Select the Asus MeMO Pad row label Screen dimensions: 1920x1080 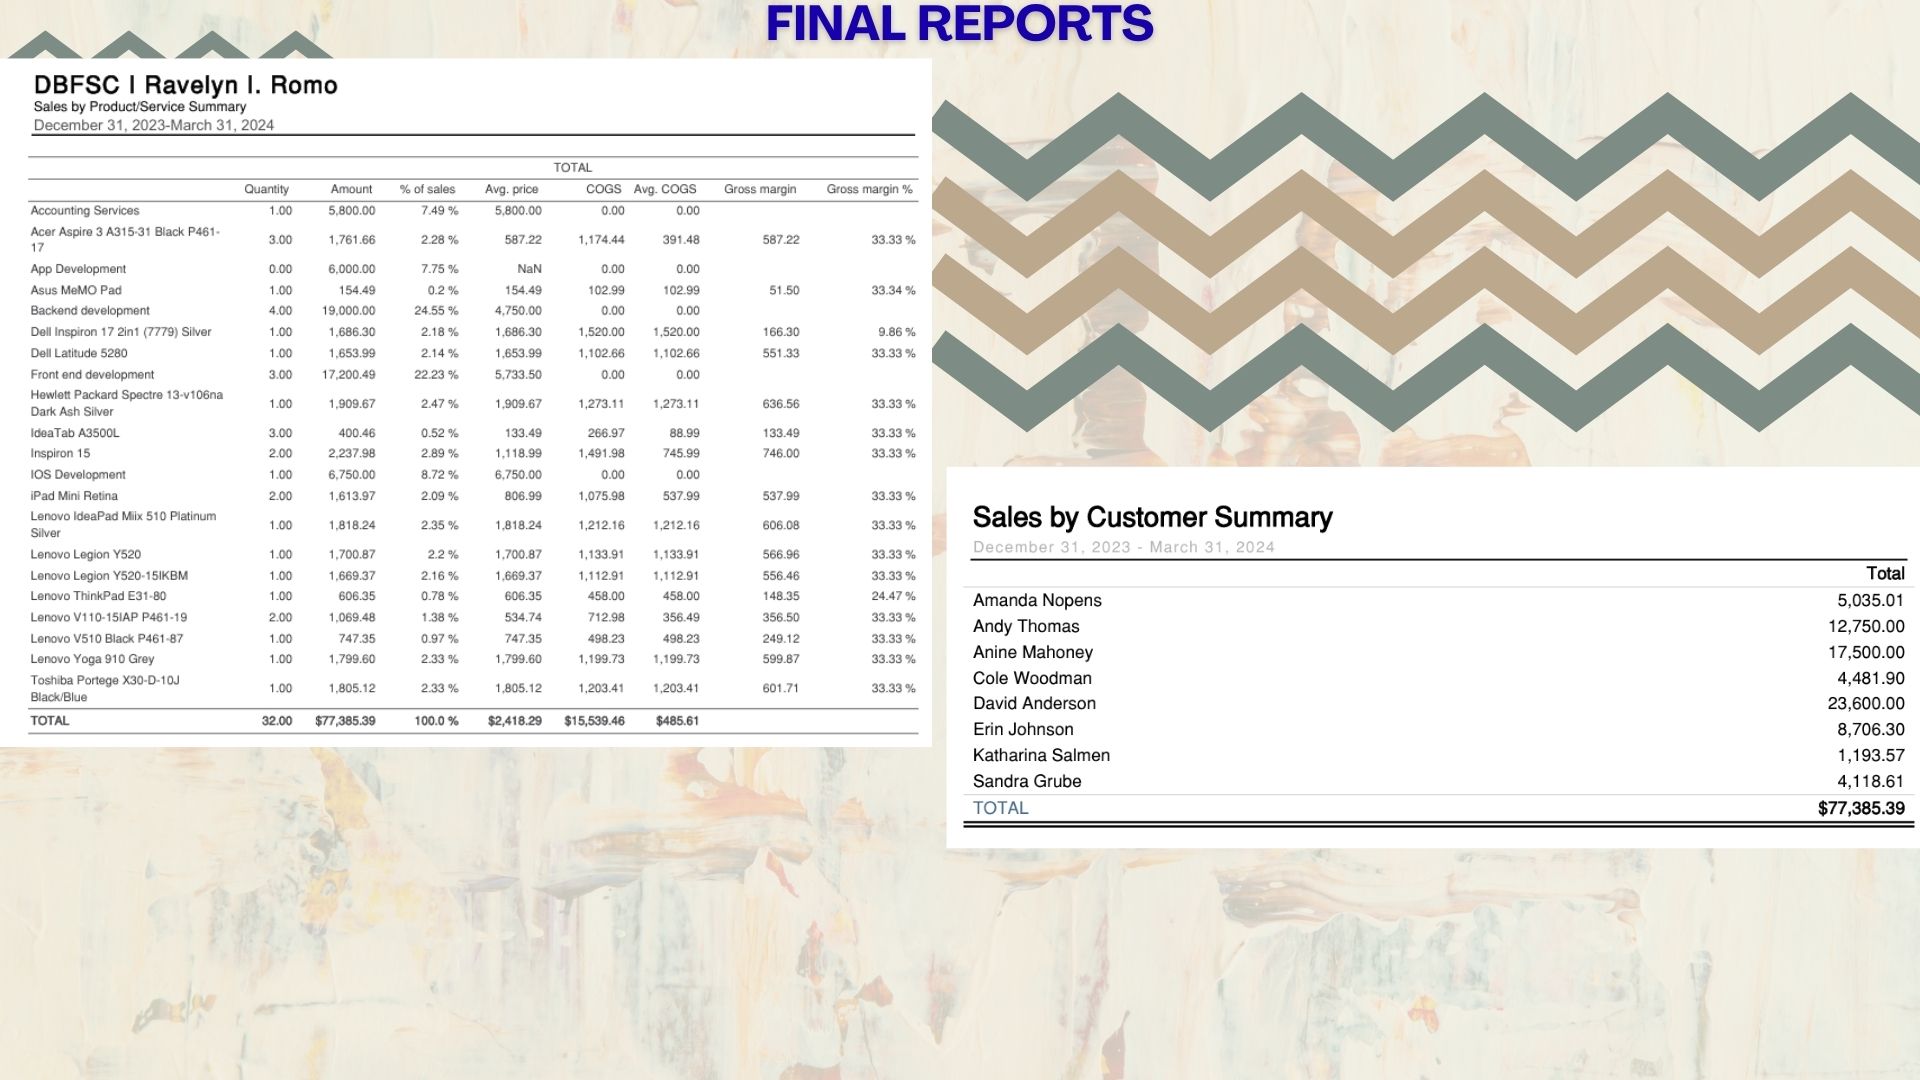click(x=76, y=290)
